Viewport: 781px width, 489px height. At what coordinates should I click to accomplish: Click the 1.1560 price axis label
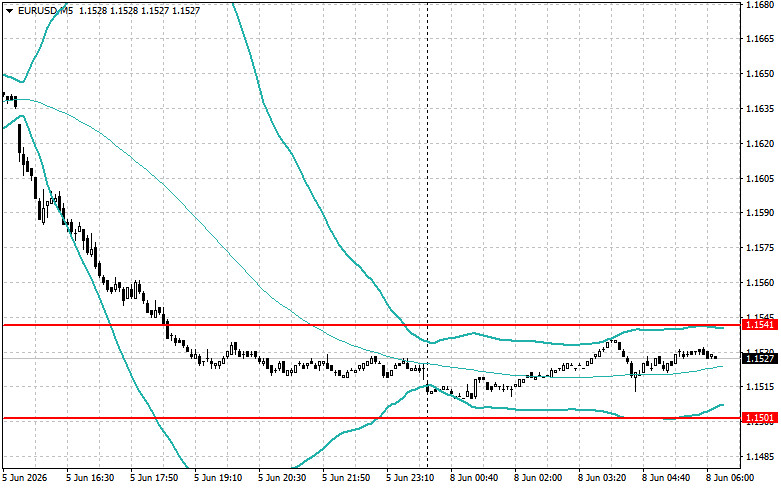tap(760, 283)
